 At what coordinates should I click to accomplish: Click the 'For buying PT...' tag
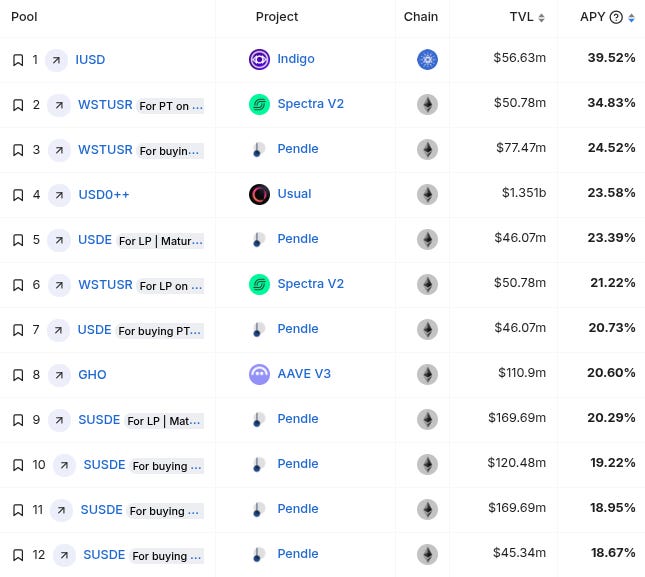(160, 331)
